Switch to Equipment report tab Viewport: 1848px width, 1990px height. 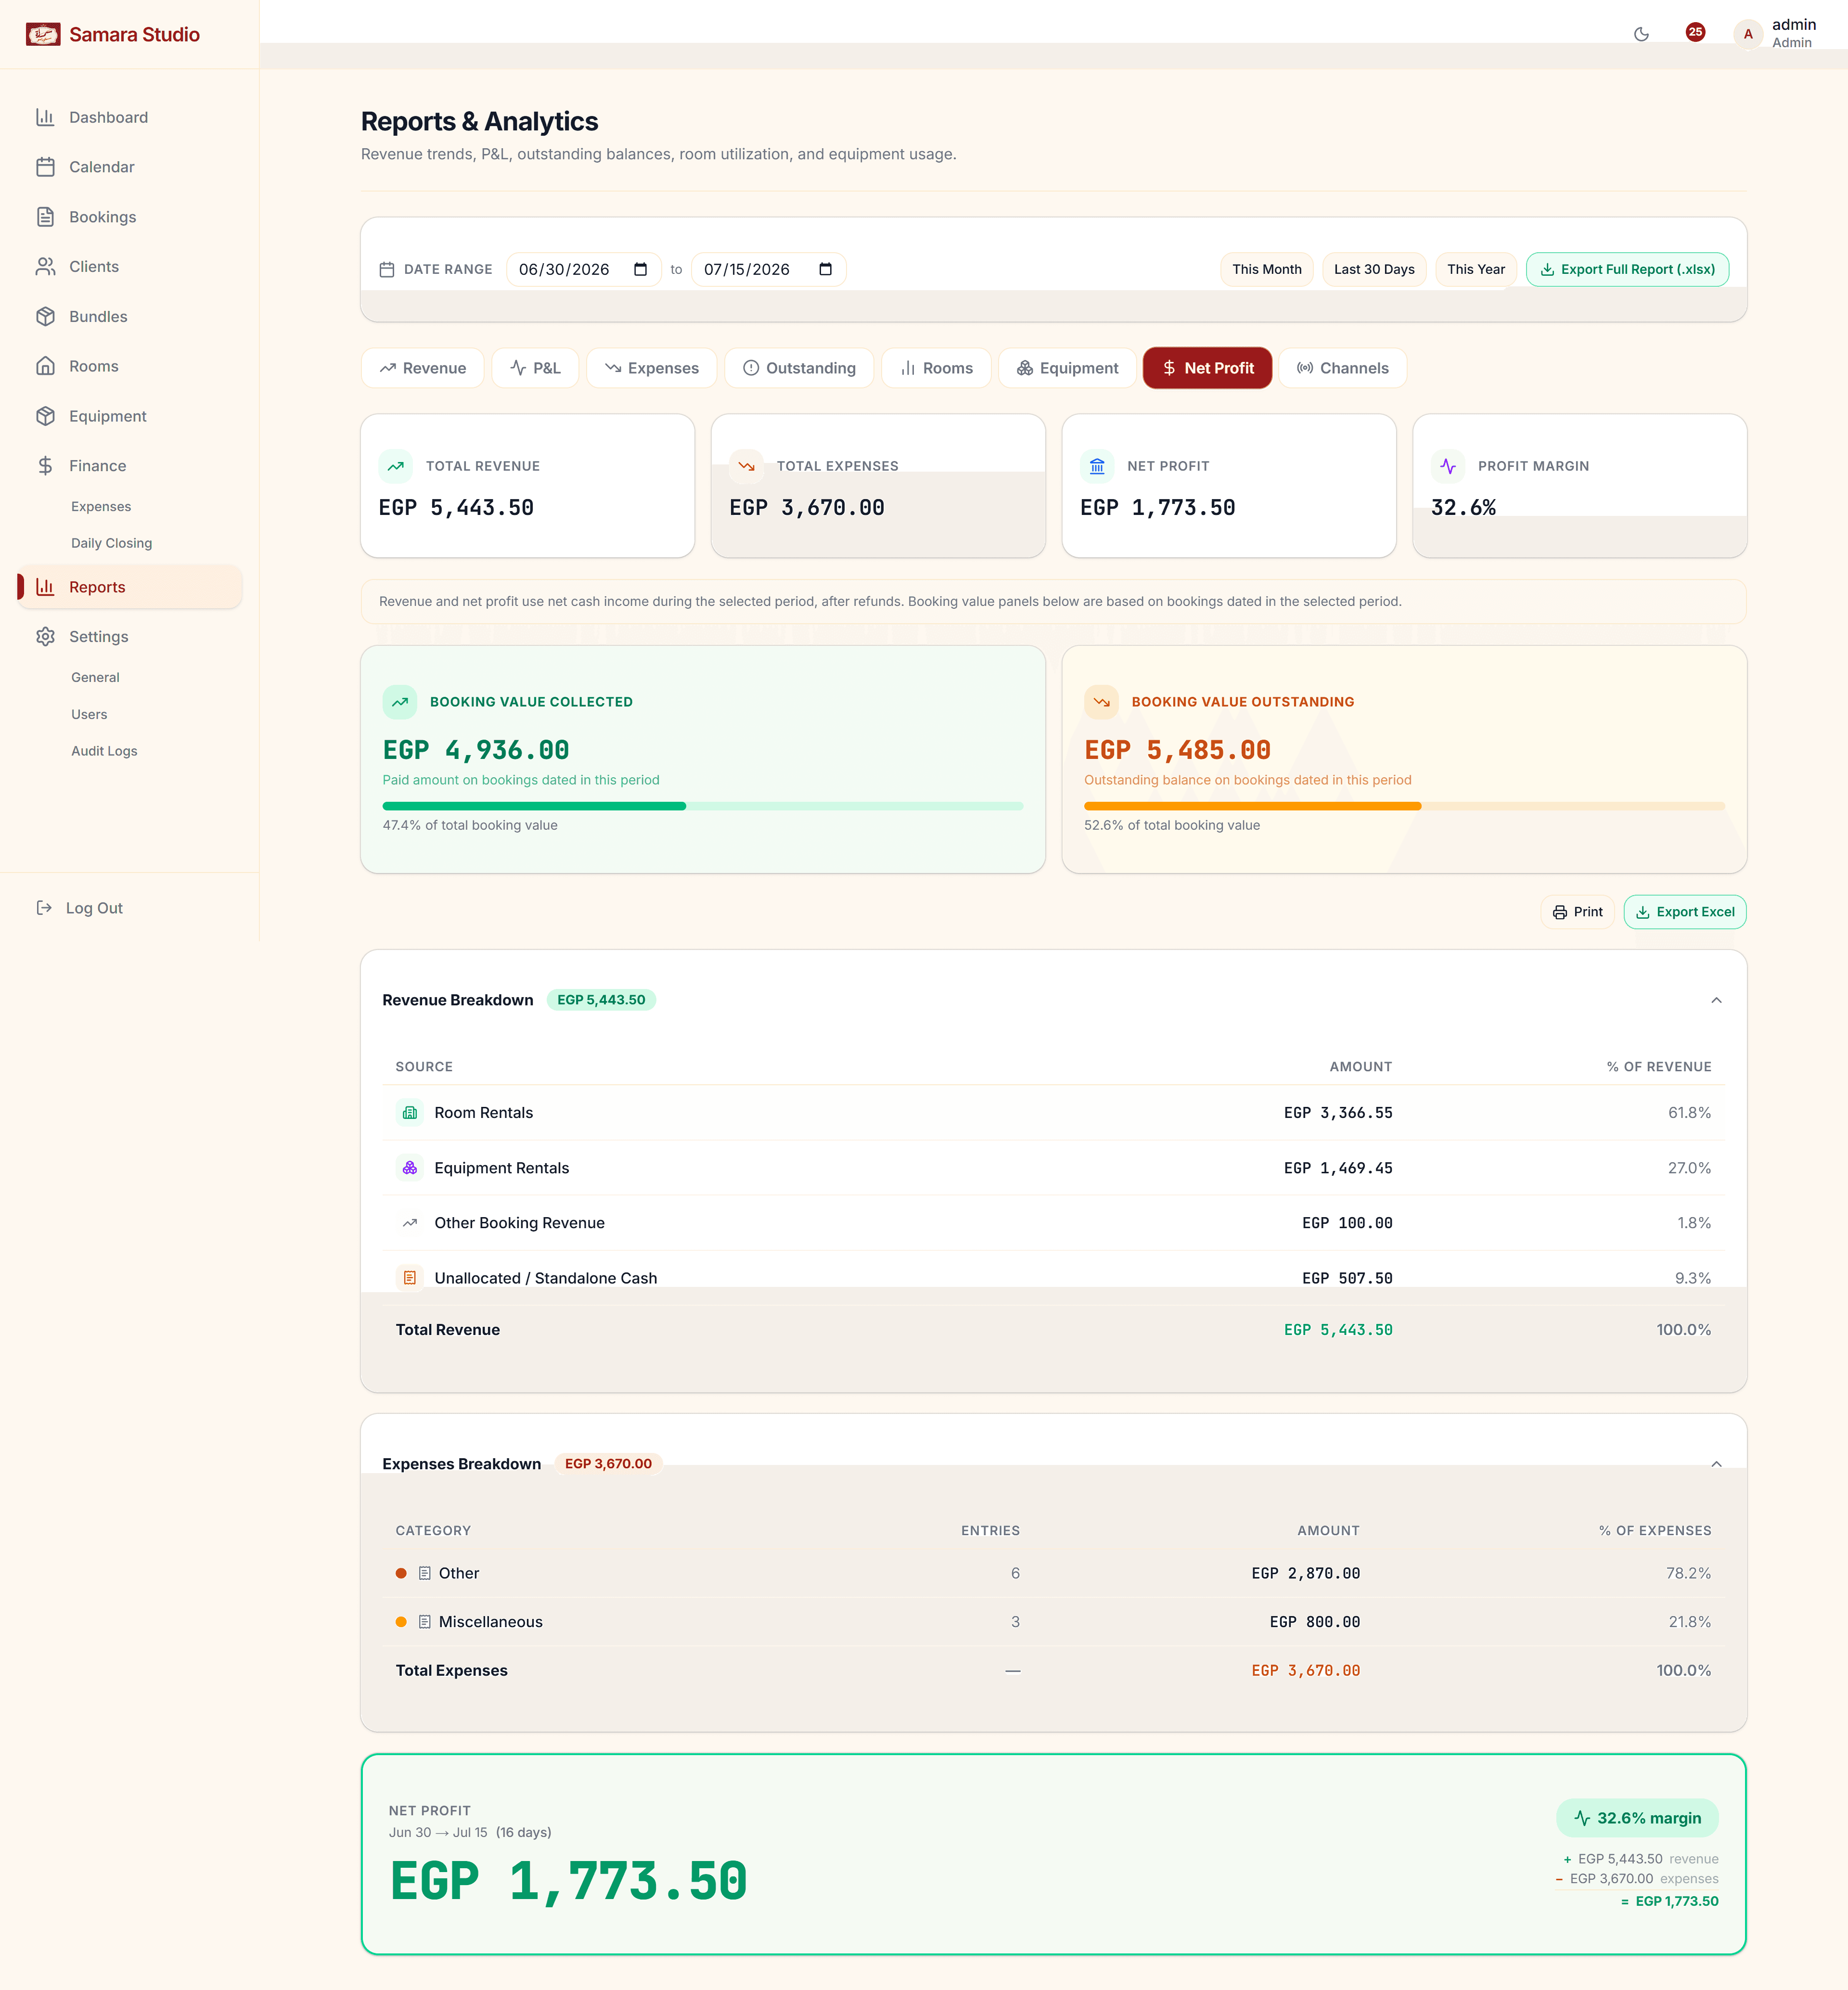coord(1067,368)
